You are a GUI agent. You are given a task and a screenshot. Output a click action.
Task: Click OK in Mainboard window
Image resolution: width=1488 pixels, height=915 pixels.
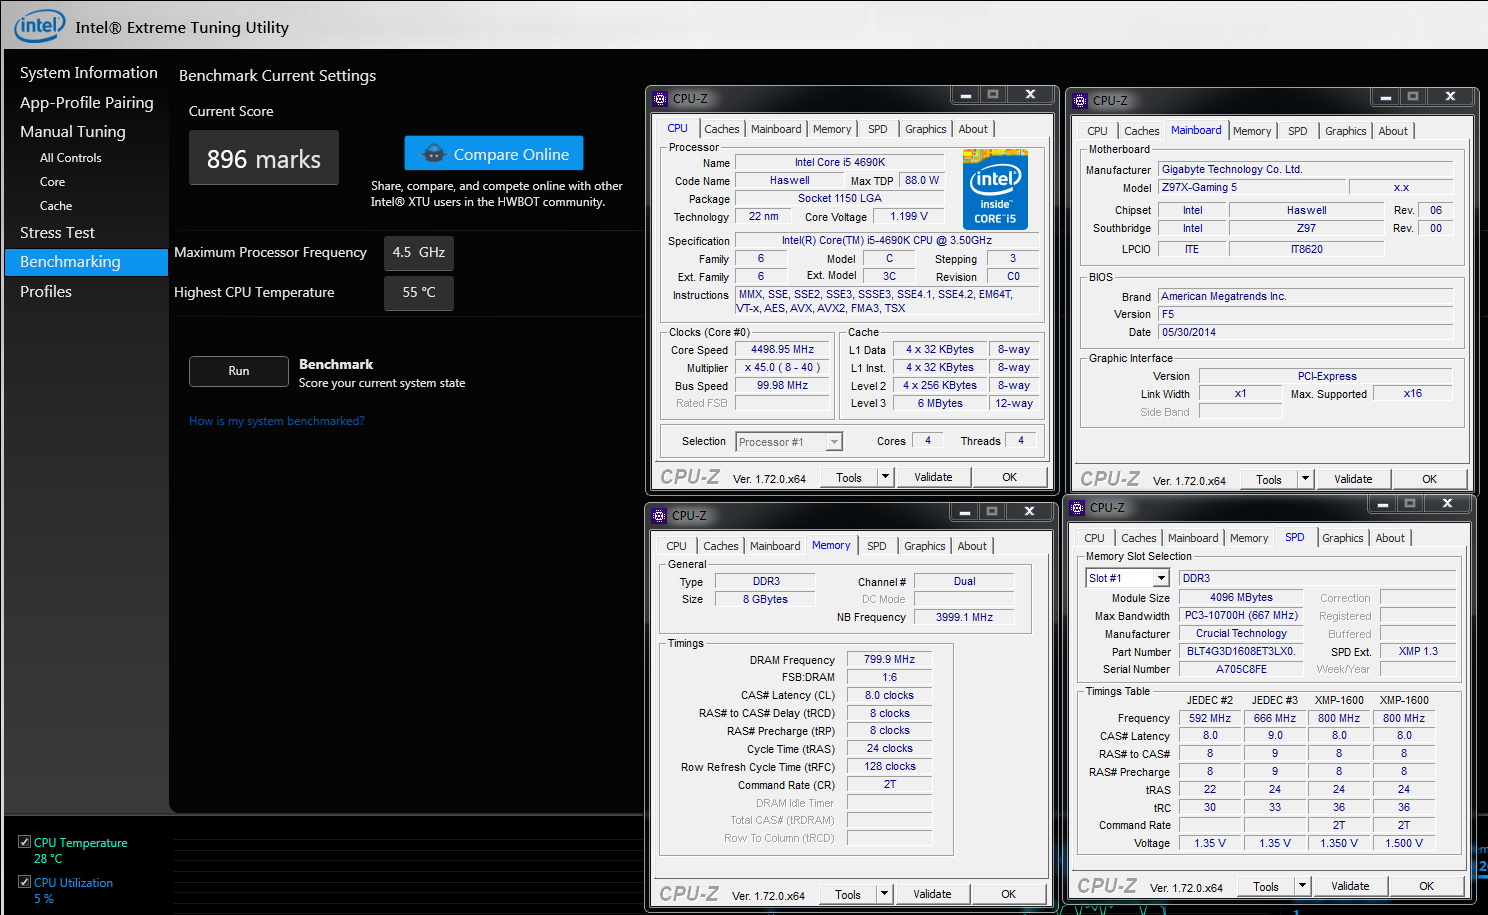point(1430,479)
